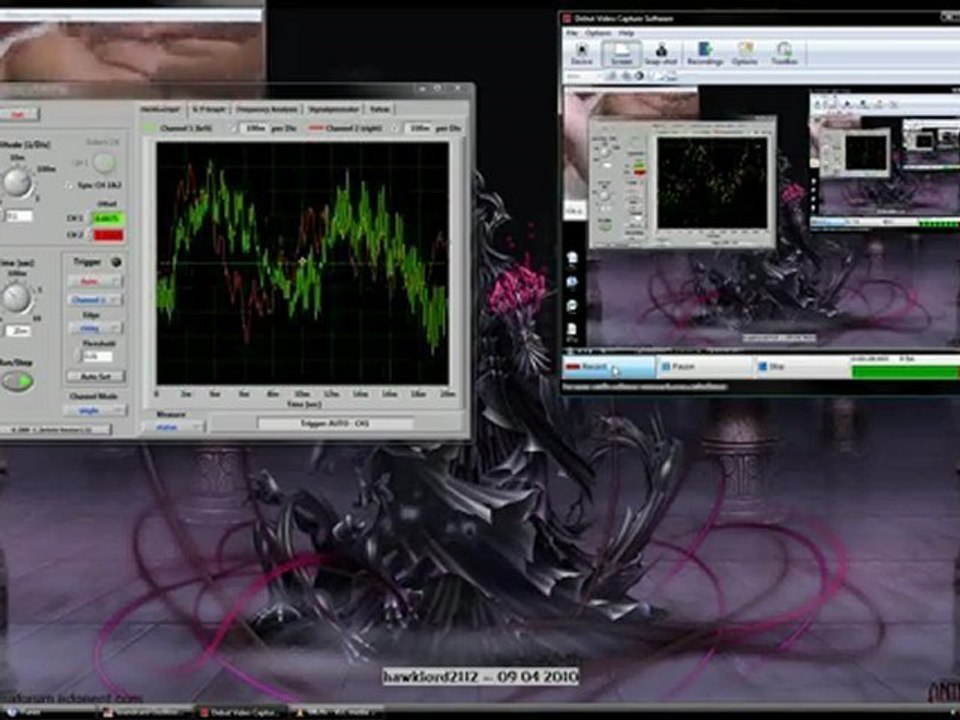
Task: Open Help menu in Debut
Action: 626,33
